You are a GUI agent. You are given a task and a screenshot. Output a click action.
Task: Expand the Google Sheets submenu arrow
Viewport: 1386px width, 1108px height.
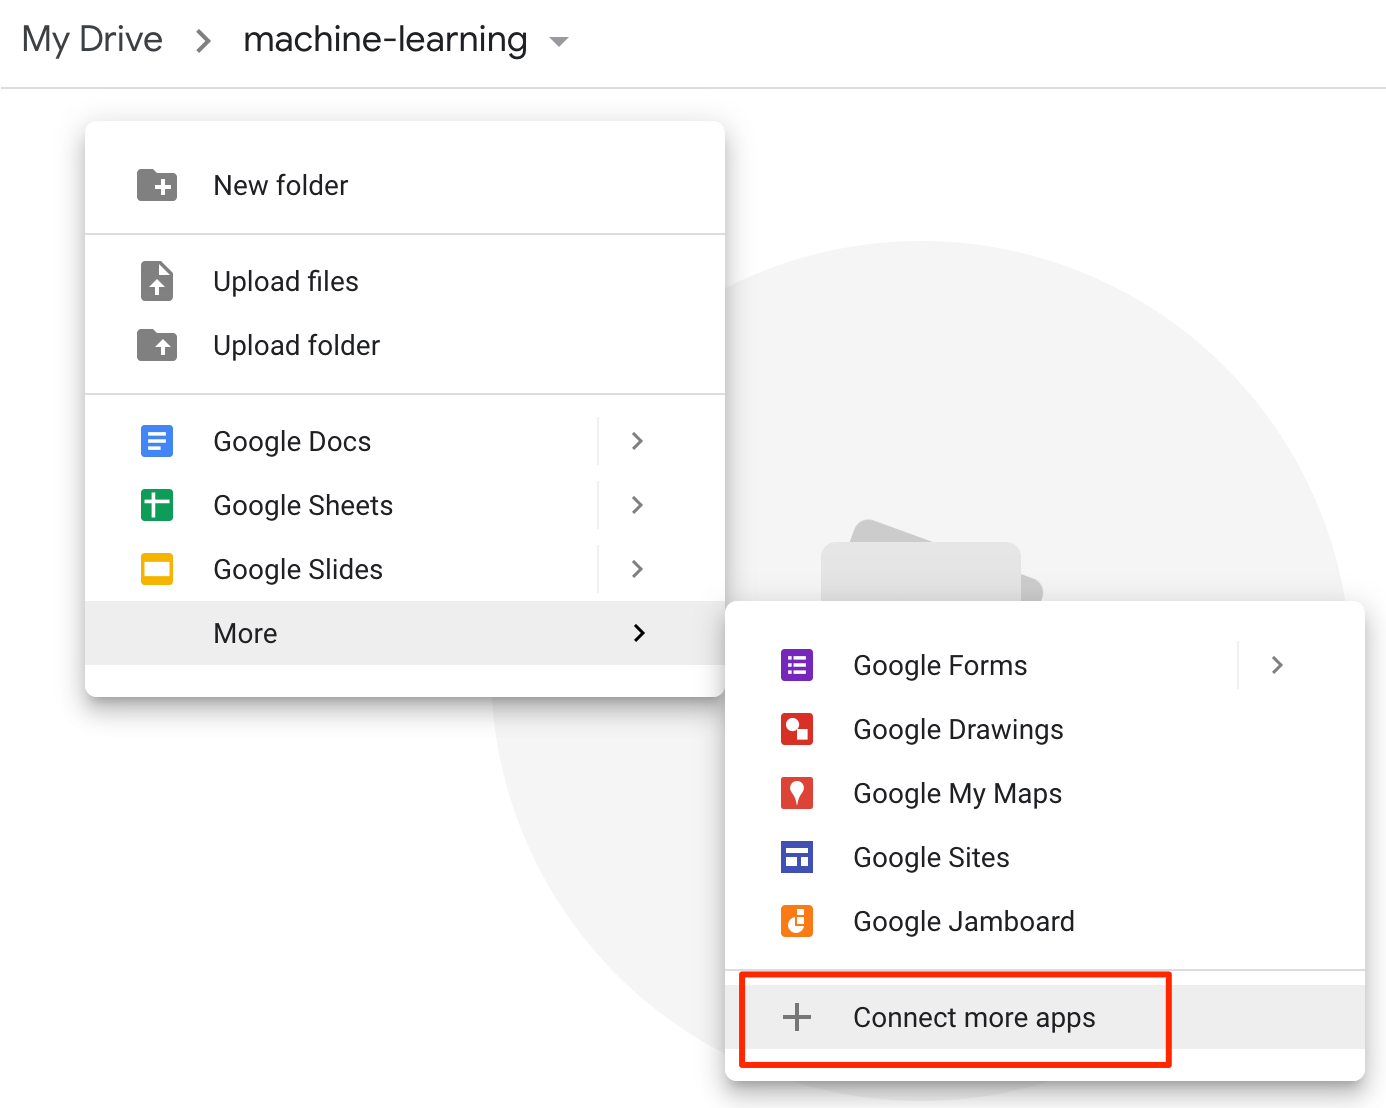coord(637,505)
